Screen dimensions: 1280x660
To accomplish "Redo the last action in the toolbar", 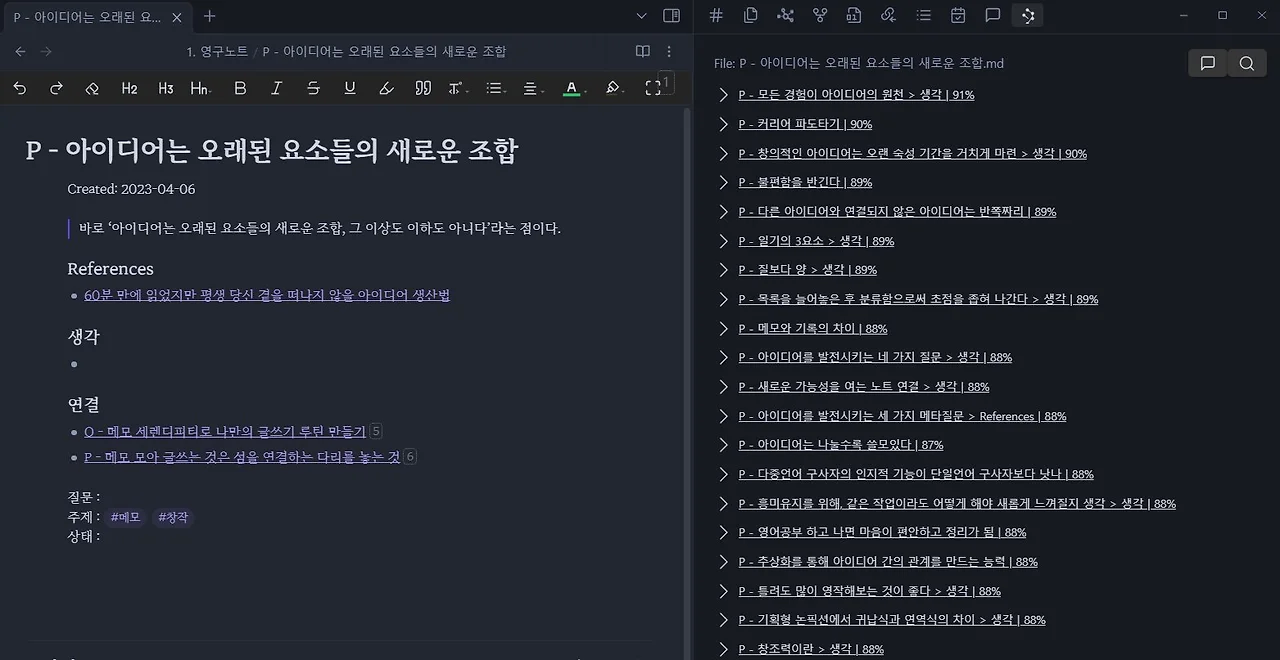I will coord(56,88).
